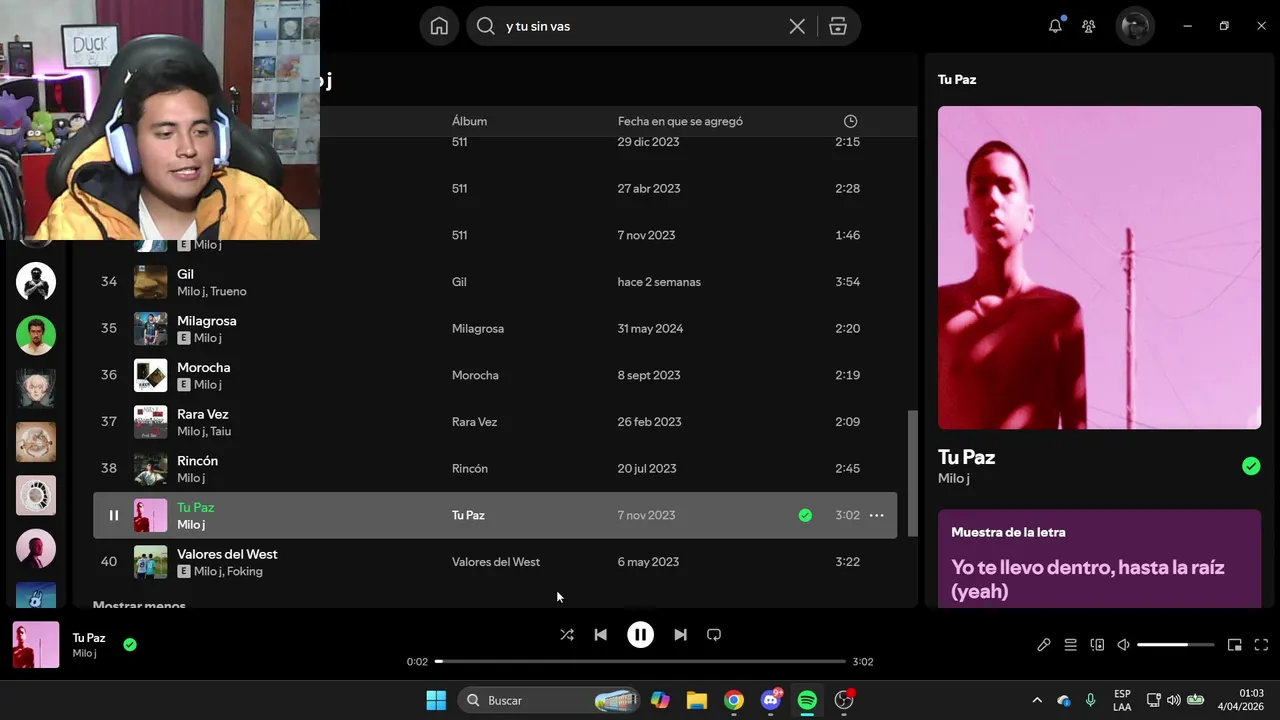Sort by Fecha en que se agregó
Viewport: 1280px width, 720px height.
click(680, 121)
